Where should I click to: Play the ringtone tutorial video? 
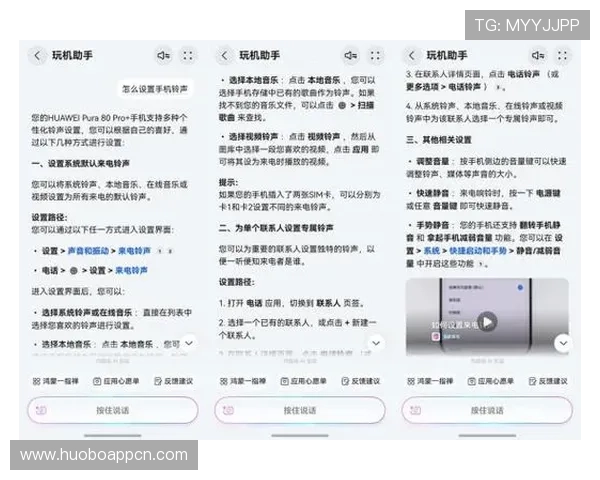tap(487, 322)
